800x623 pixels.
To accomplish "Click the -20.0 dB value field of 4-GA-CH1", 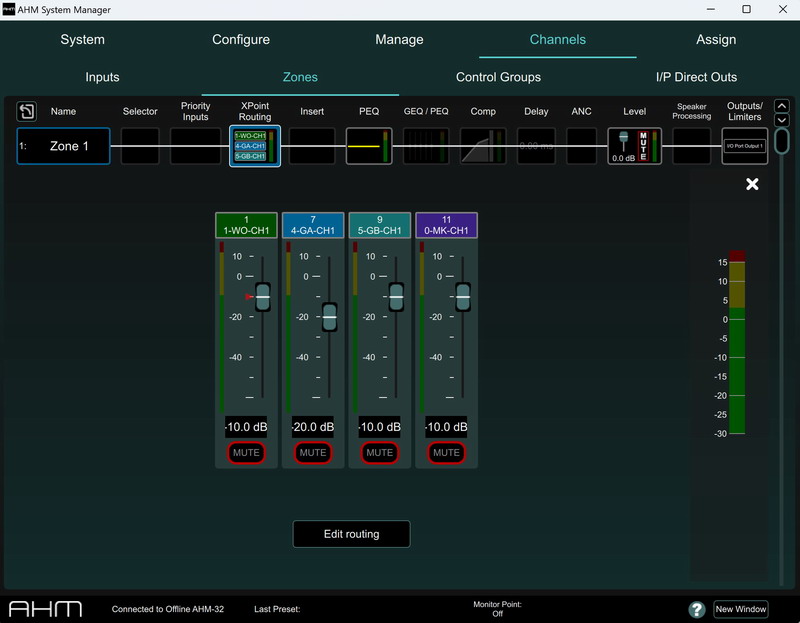I will pos(313,427).
